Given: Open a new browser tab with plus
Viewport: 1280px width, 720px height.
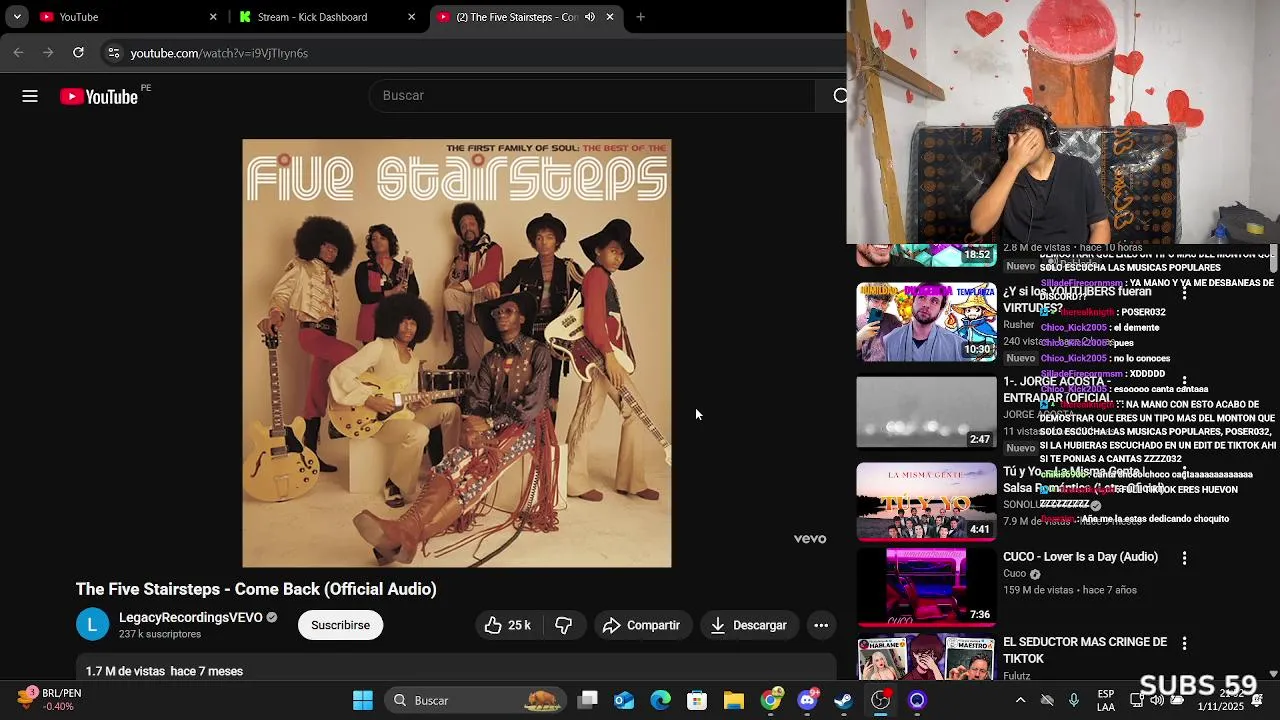Looking at the screenshot, I should [x=641, y=17].
